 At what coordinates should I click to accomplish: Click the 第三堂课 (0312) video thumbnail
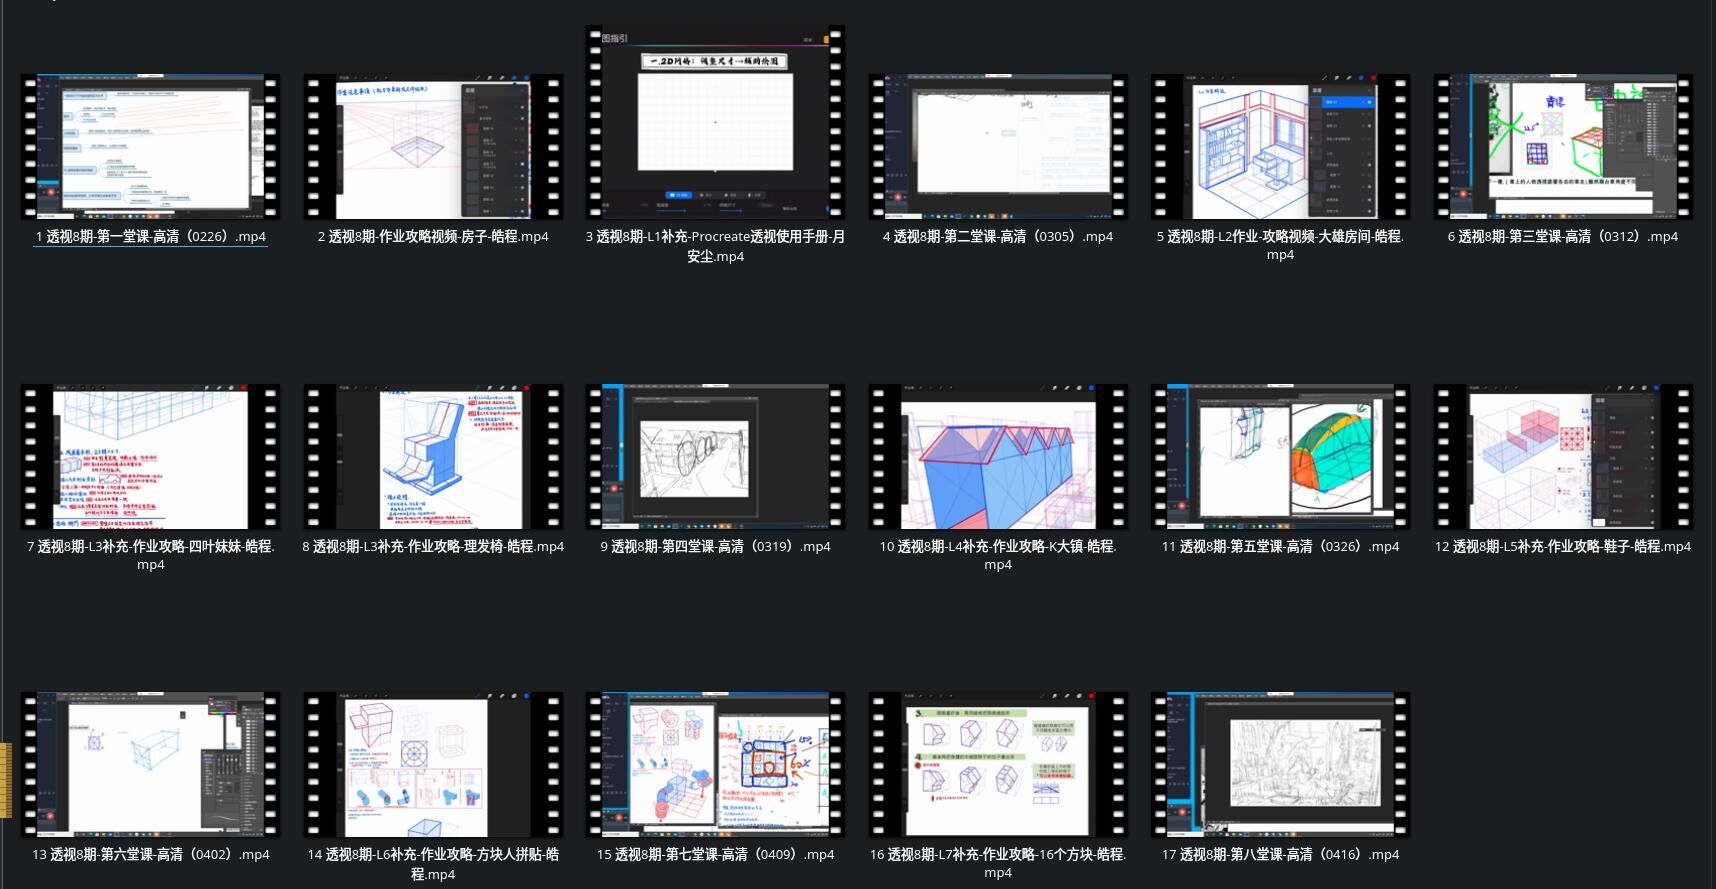pos(1563,146)
